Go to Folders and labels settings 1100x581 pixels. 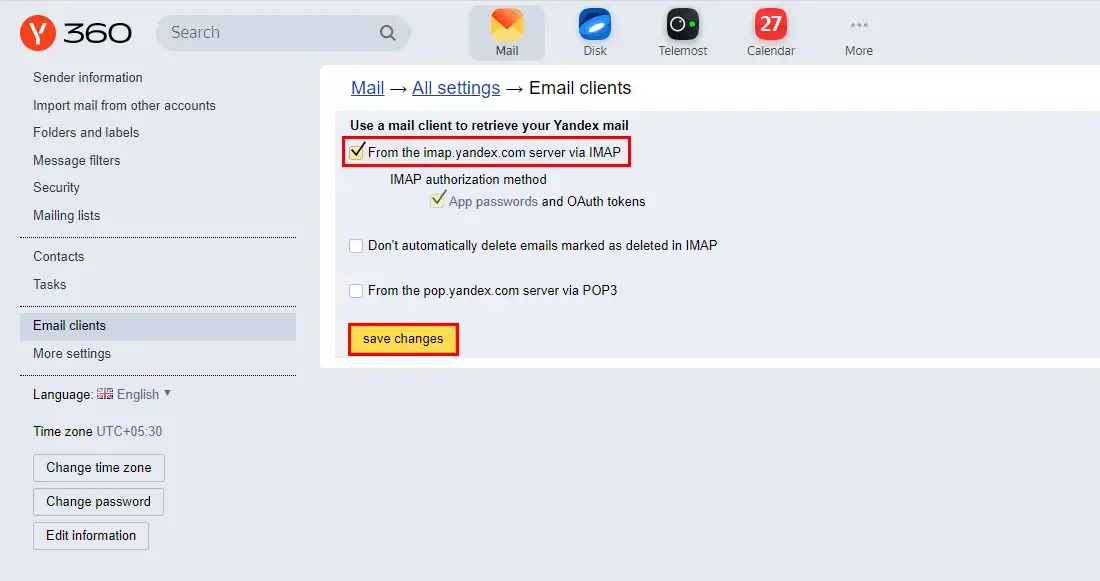(86, 133)
